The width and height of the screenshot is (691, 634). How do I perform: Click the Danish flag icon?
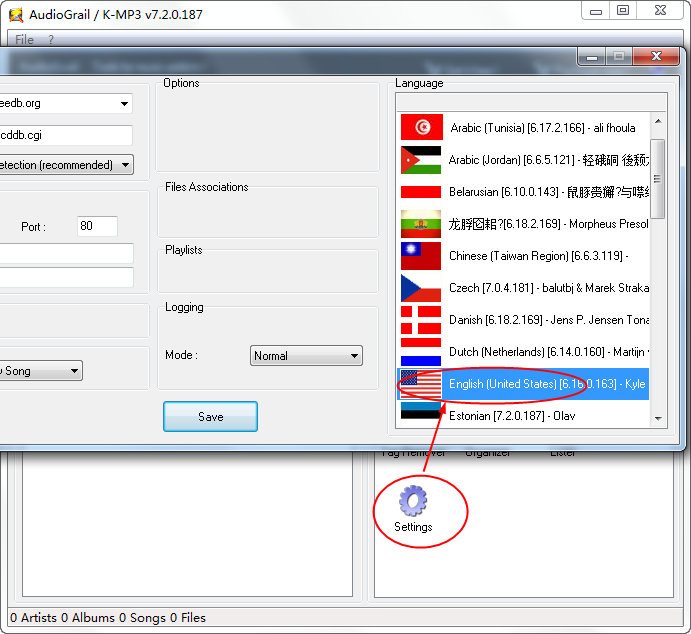421,320
